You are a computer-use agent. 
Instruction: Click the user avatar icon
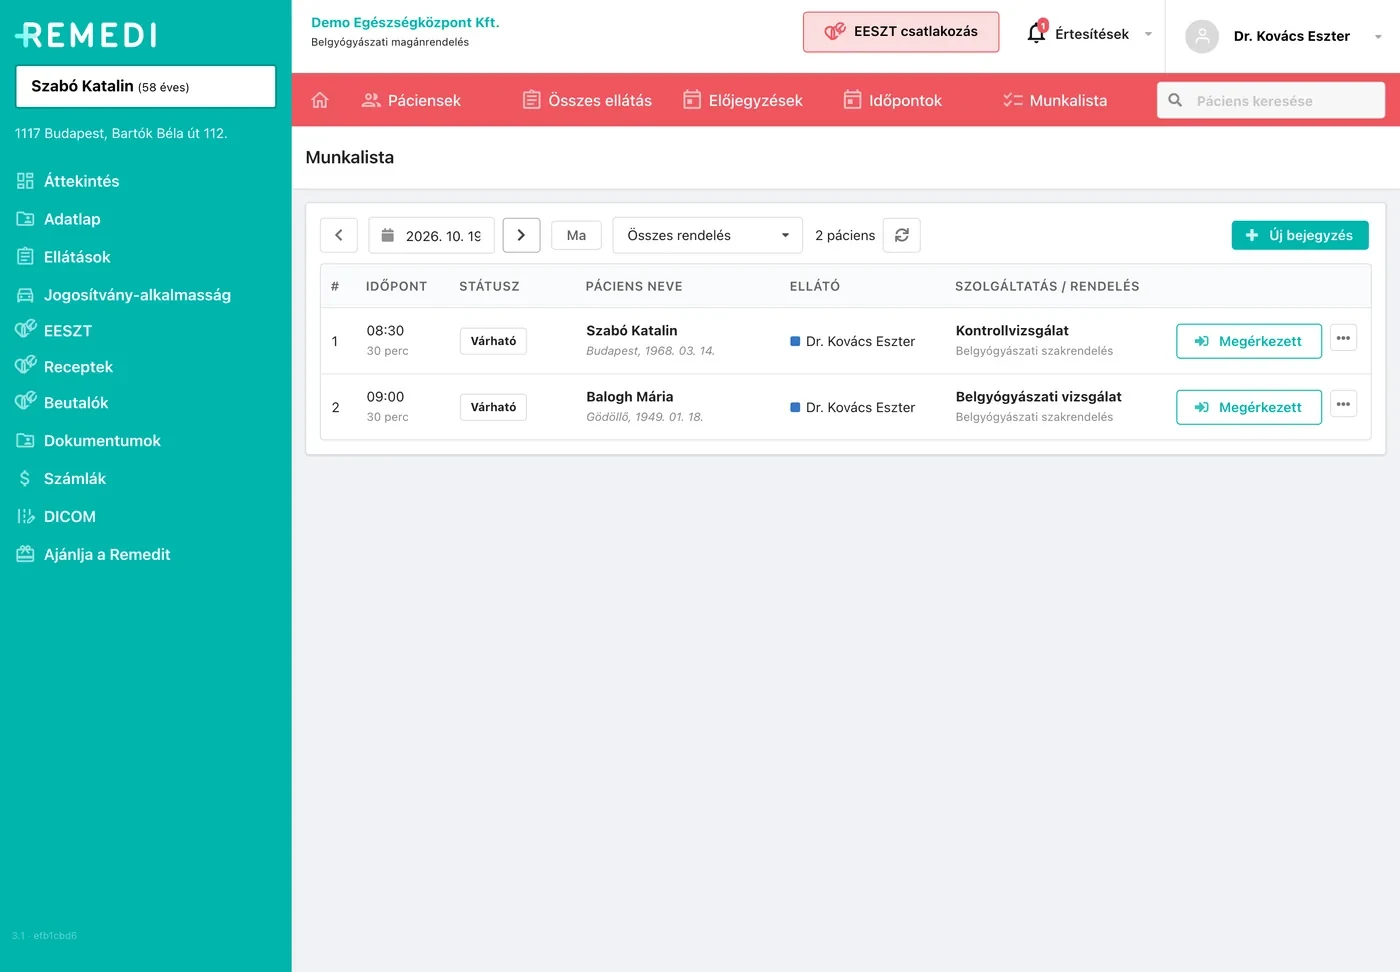(x=1202, y=36)
